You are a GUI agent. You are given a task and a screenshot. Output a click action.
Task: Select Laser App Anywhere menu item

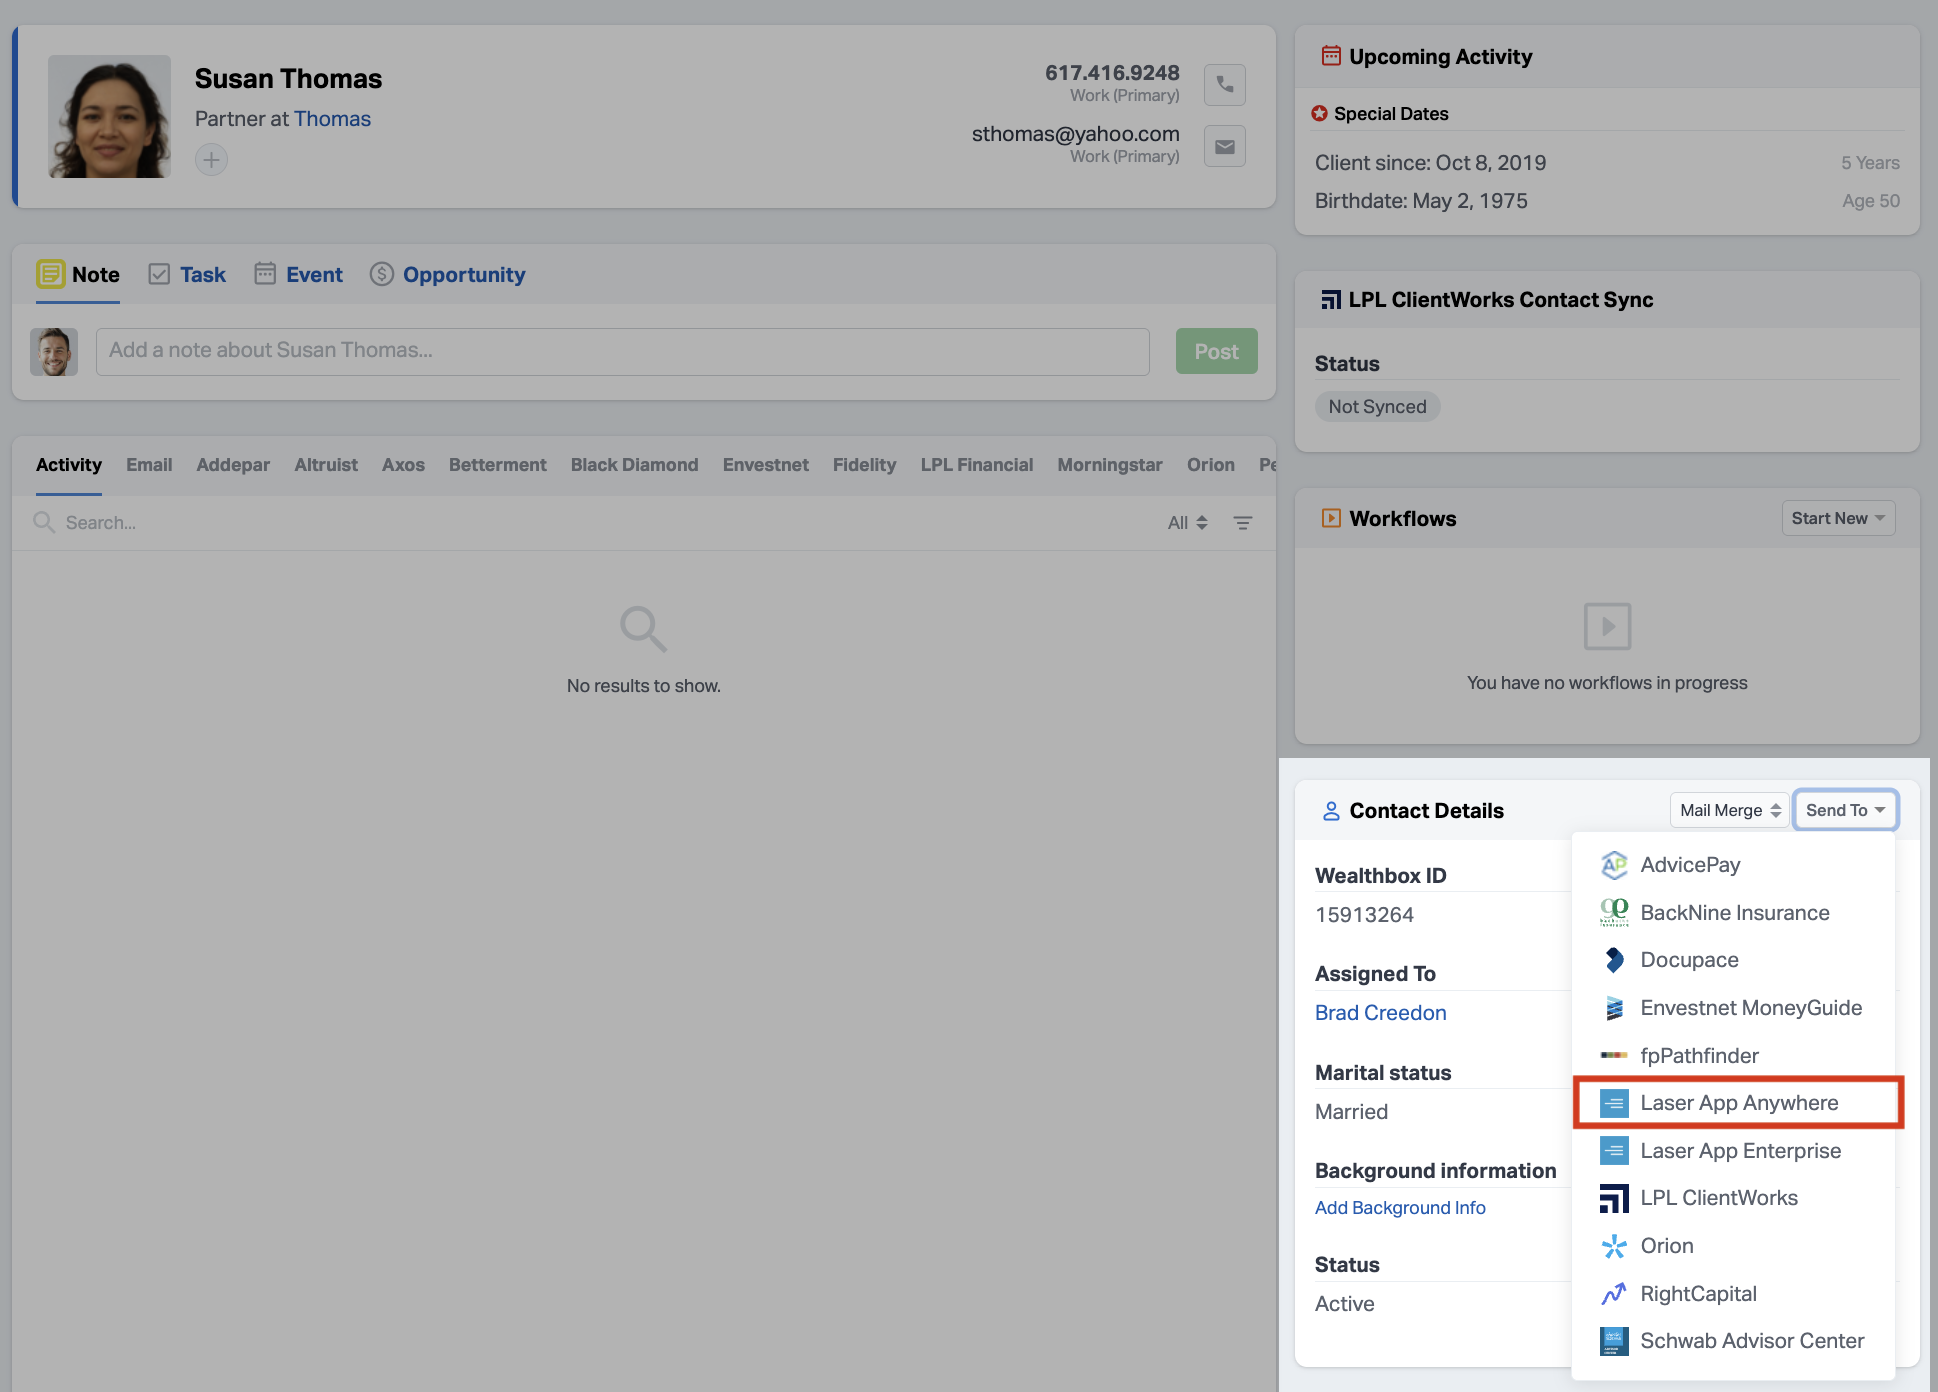click(x=1738, y=1103)
